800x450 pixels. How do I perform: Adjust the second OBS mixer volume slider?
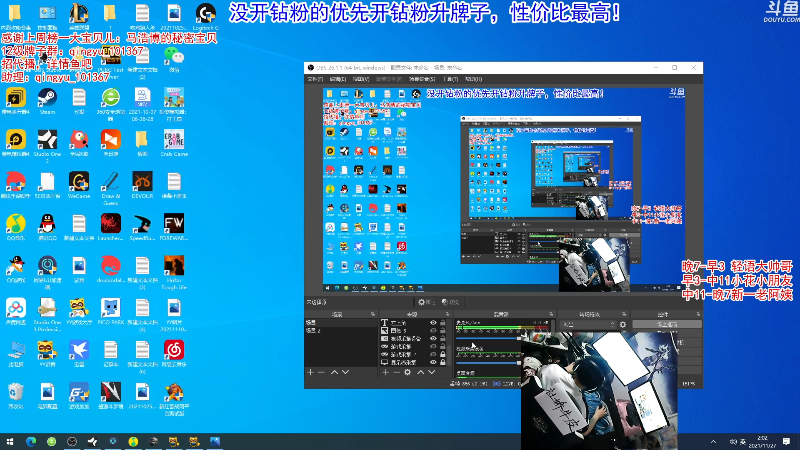(488, 363)
